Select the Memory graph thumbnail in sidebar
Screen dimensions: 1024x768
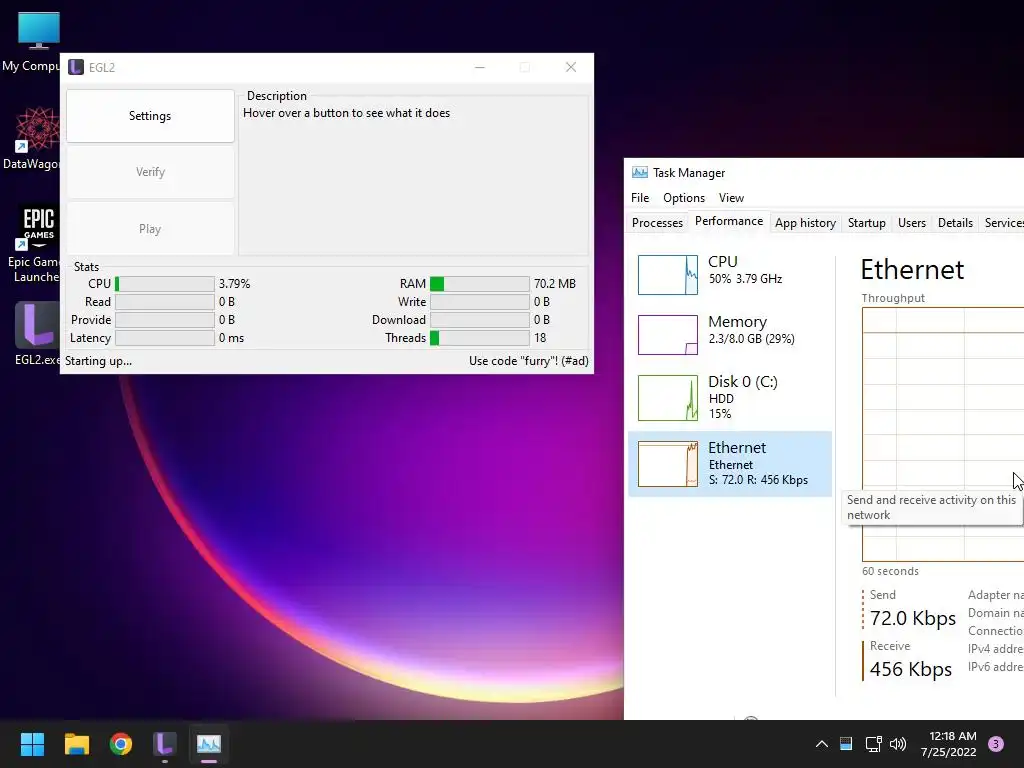(x=667, y=335)
